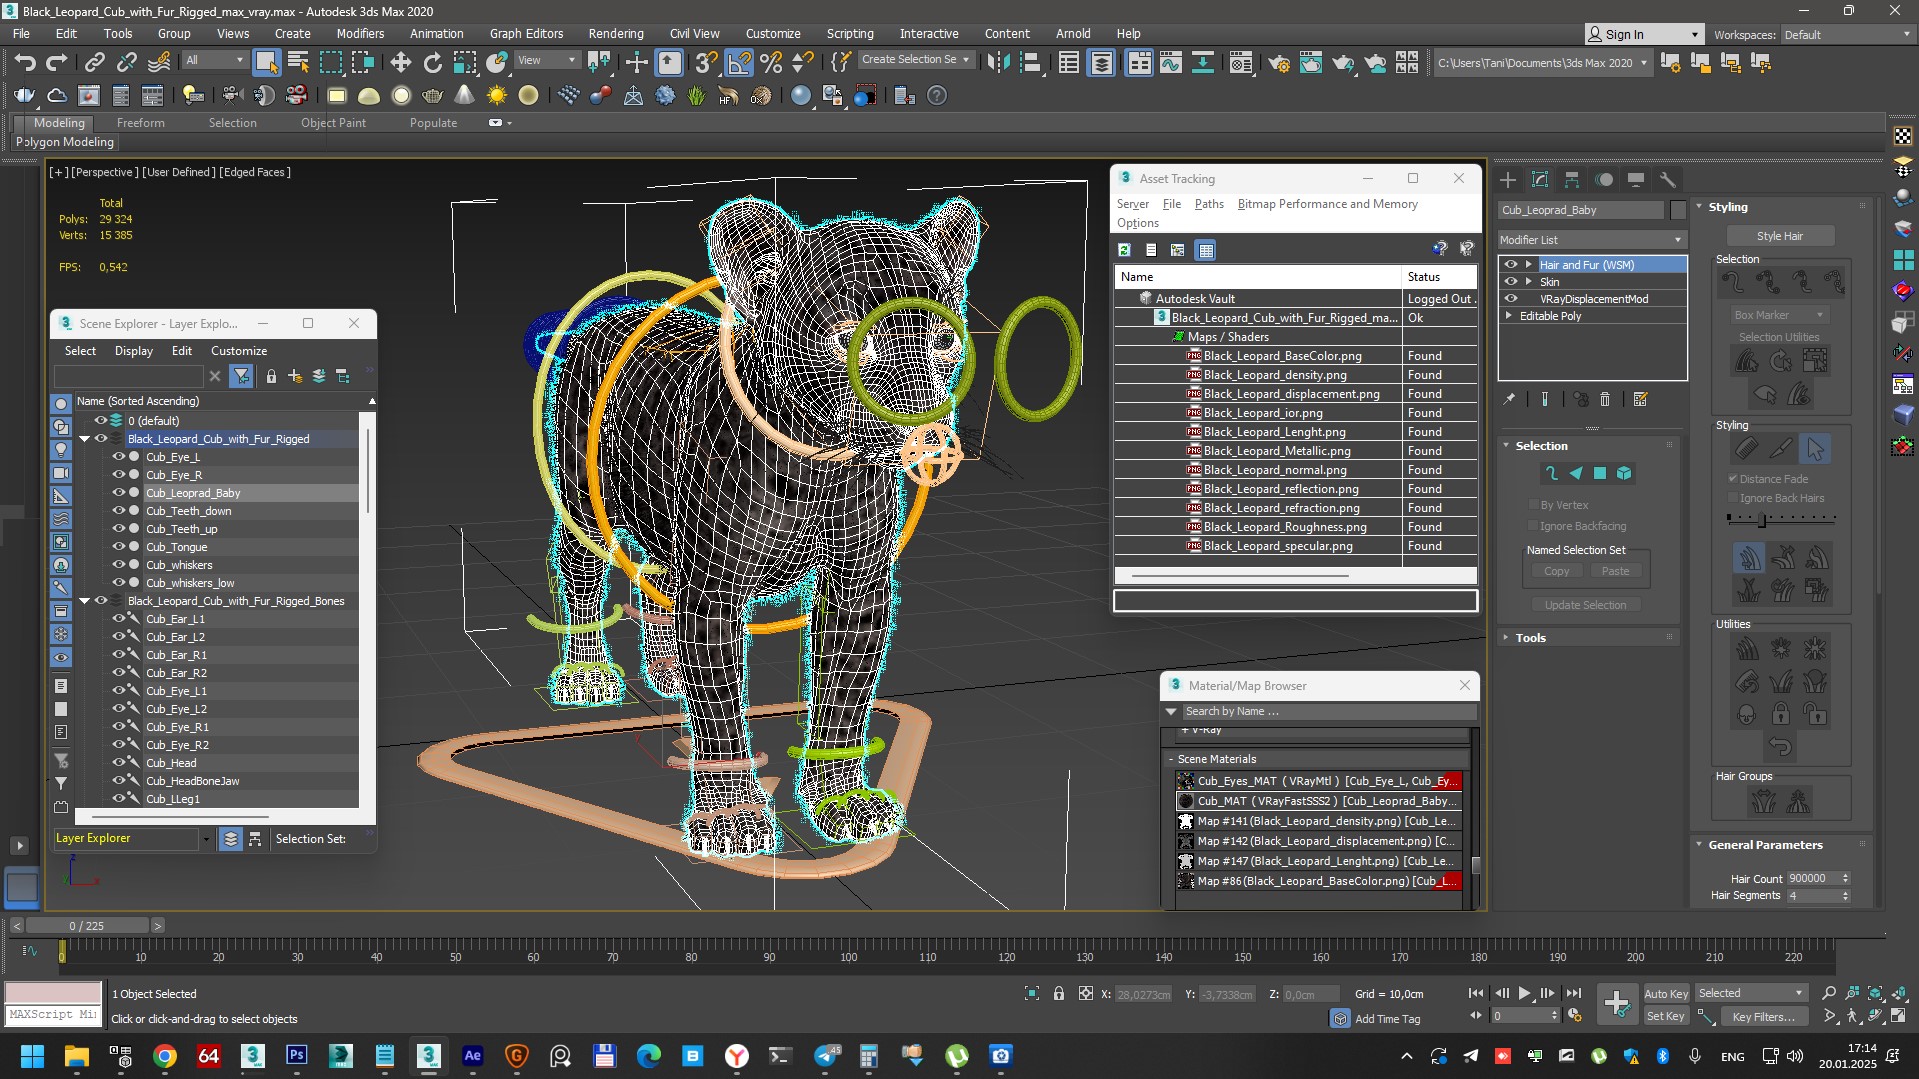Toggle visibility of Cub_whiskers_low object
Screen dimensions: 1919x1079
118,583
